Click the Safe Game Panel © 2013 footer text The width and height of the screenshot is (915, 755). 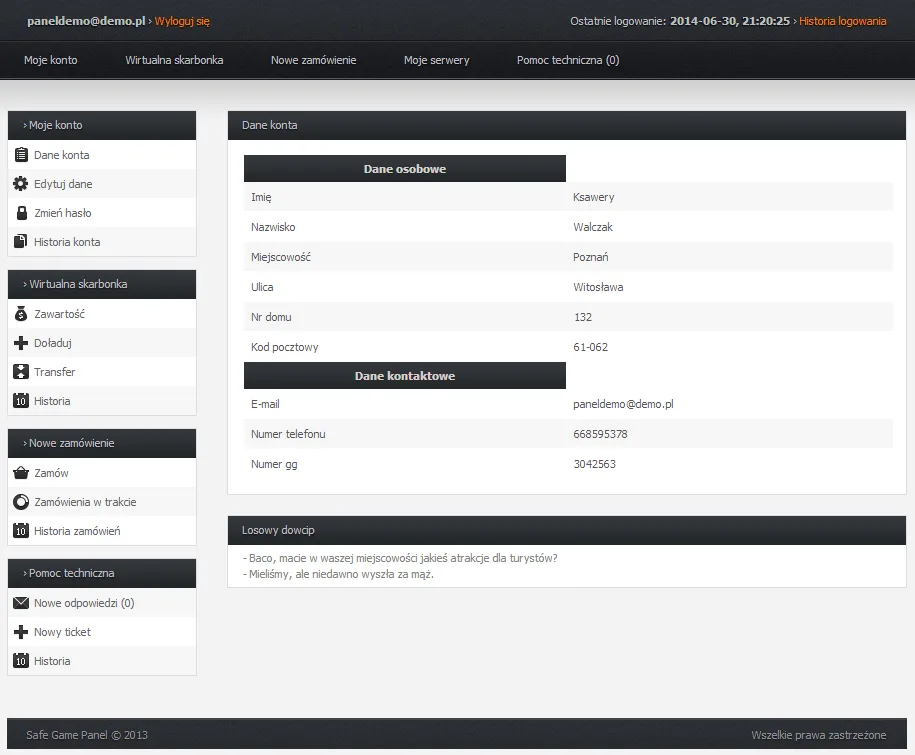click(x=87, y=735)
